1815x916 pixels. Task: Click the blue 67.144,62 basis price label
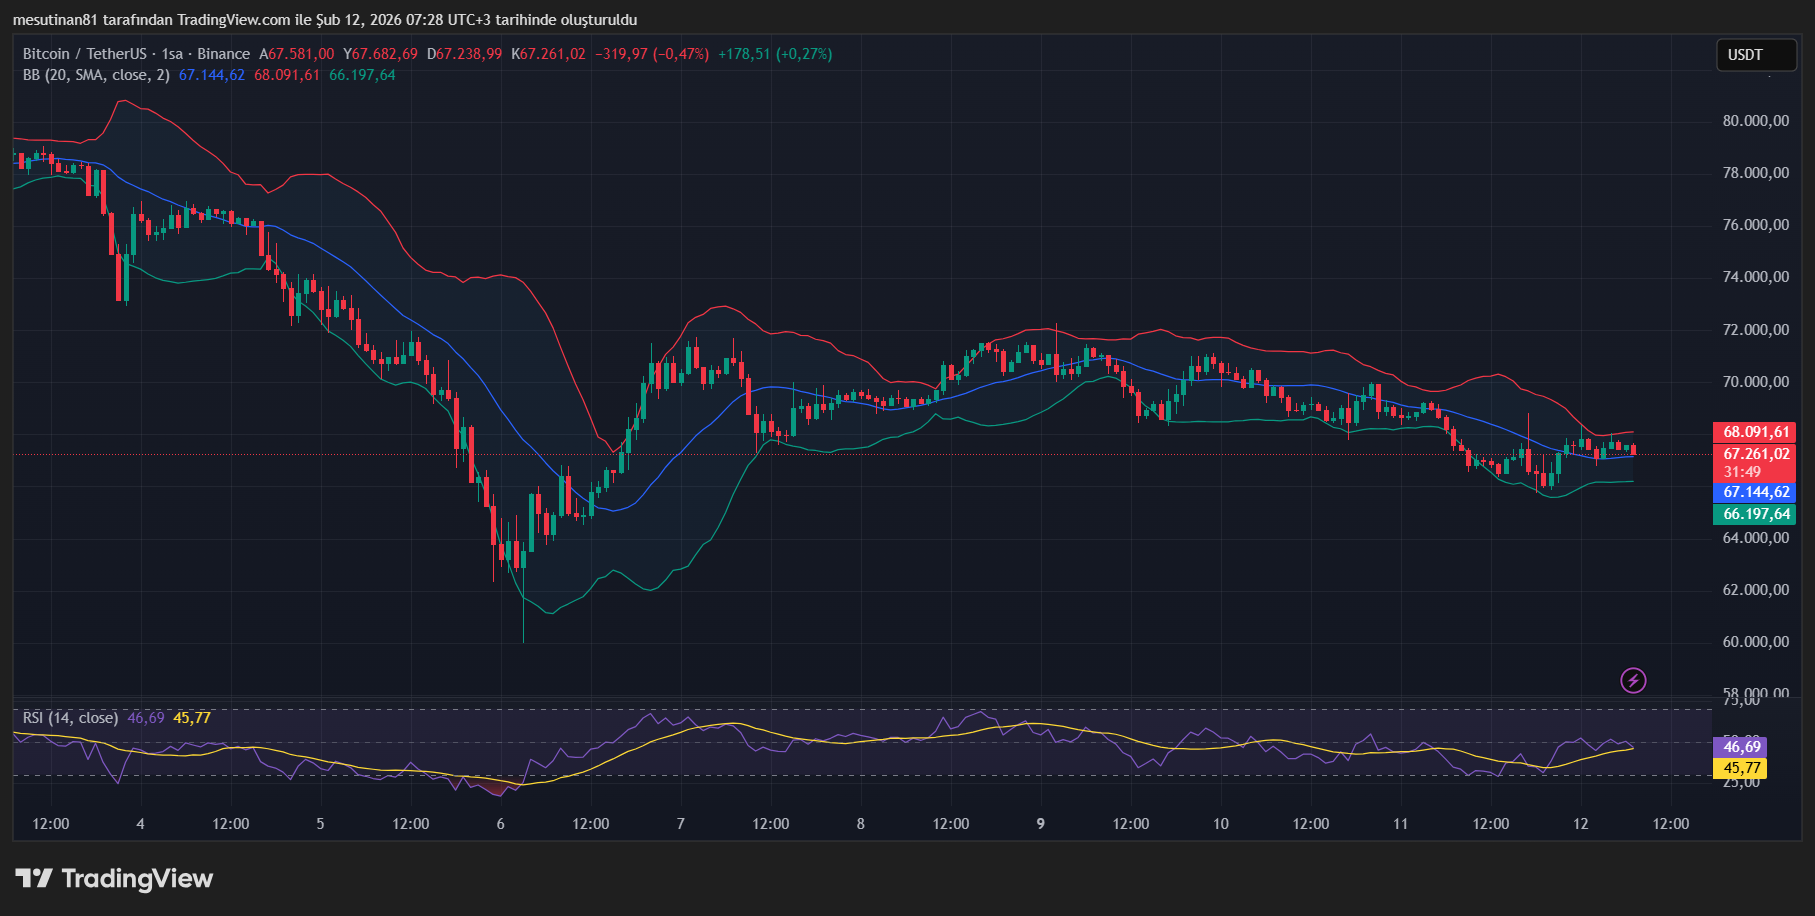tap(1755, 492)
